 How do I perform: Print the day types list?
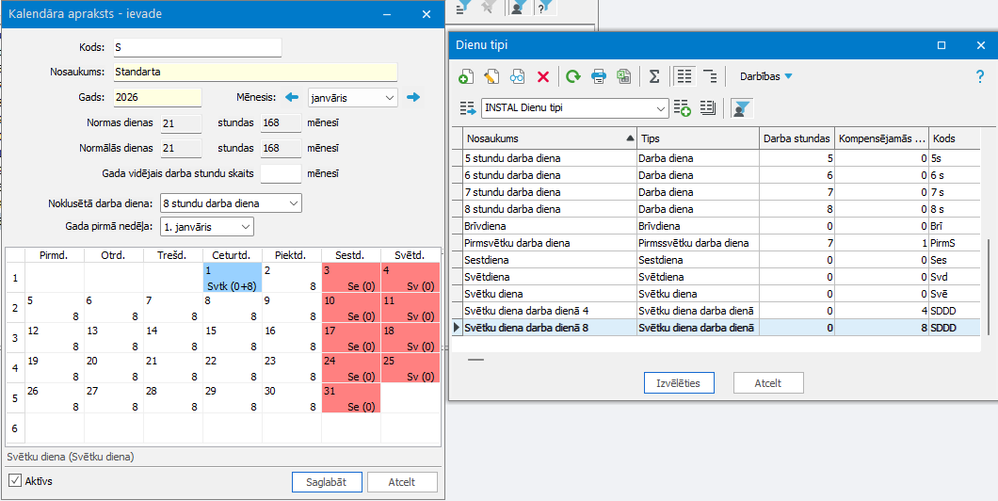pos(599,77)
